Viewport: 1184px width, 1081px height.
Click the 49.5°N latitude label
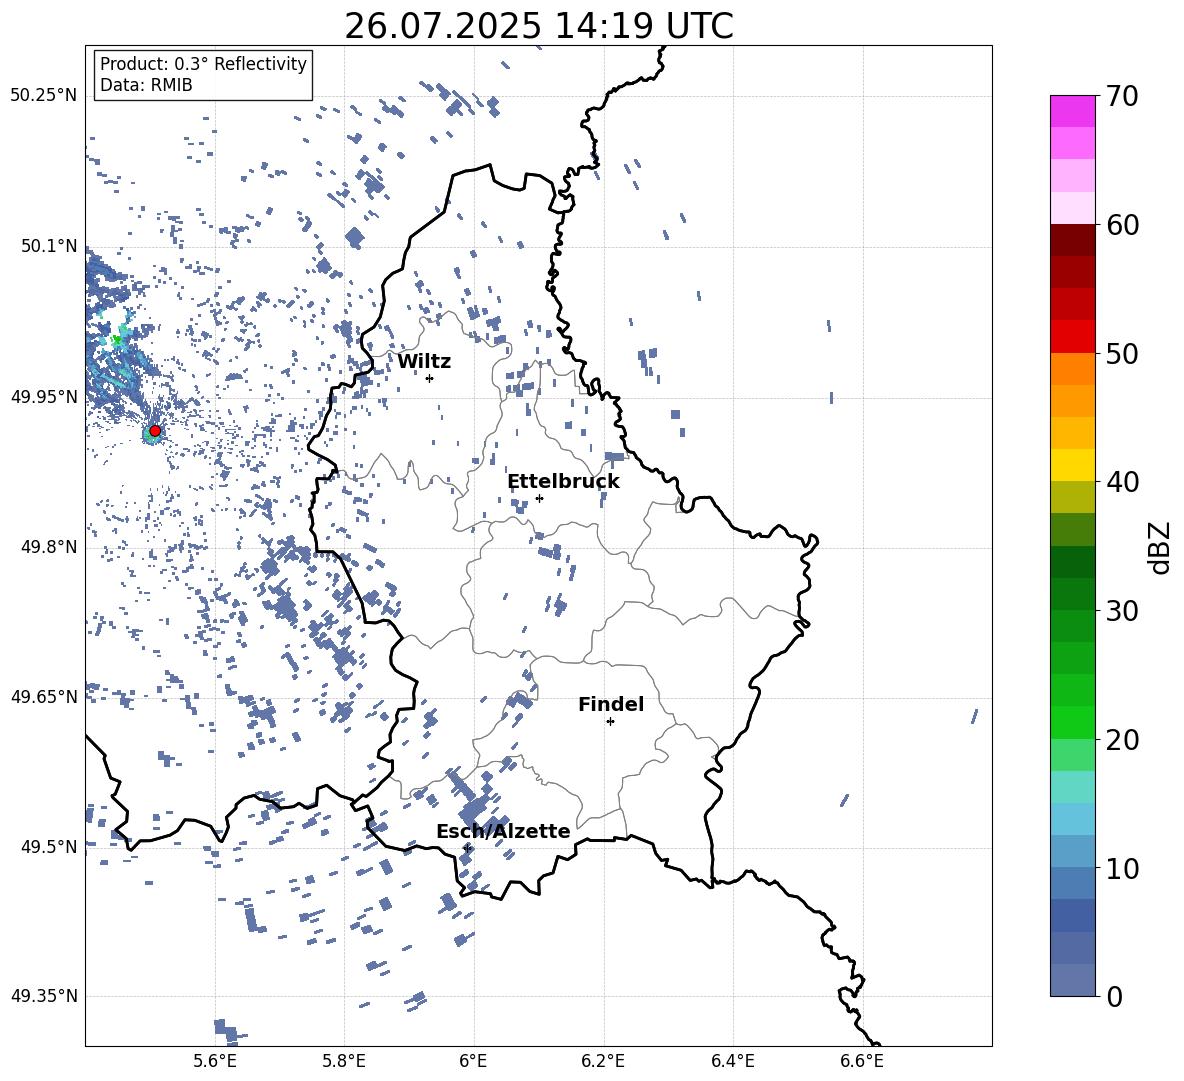pos(50,847)
